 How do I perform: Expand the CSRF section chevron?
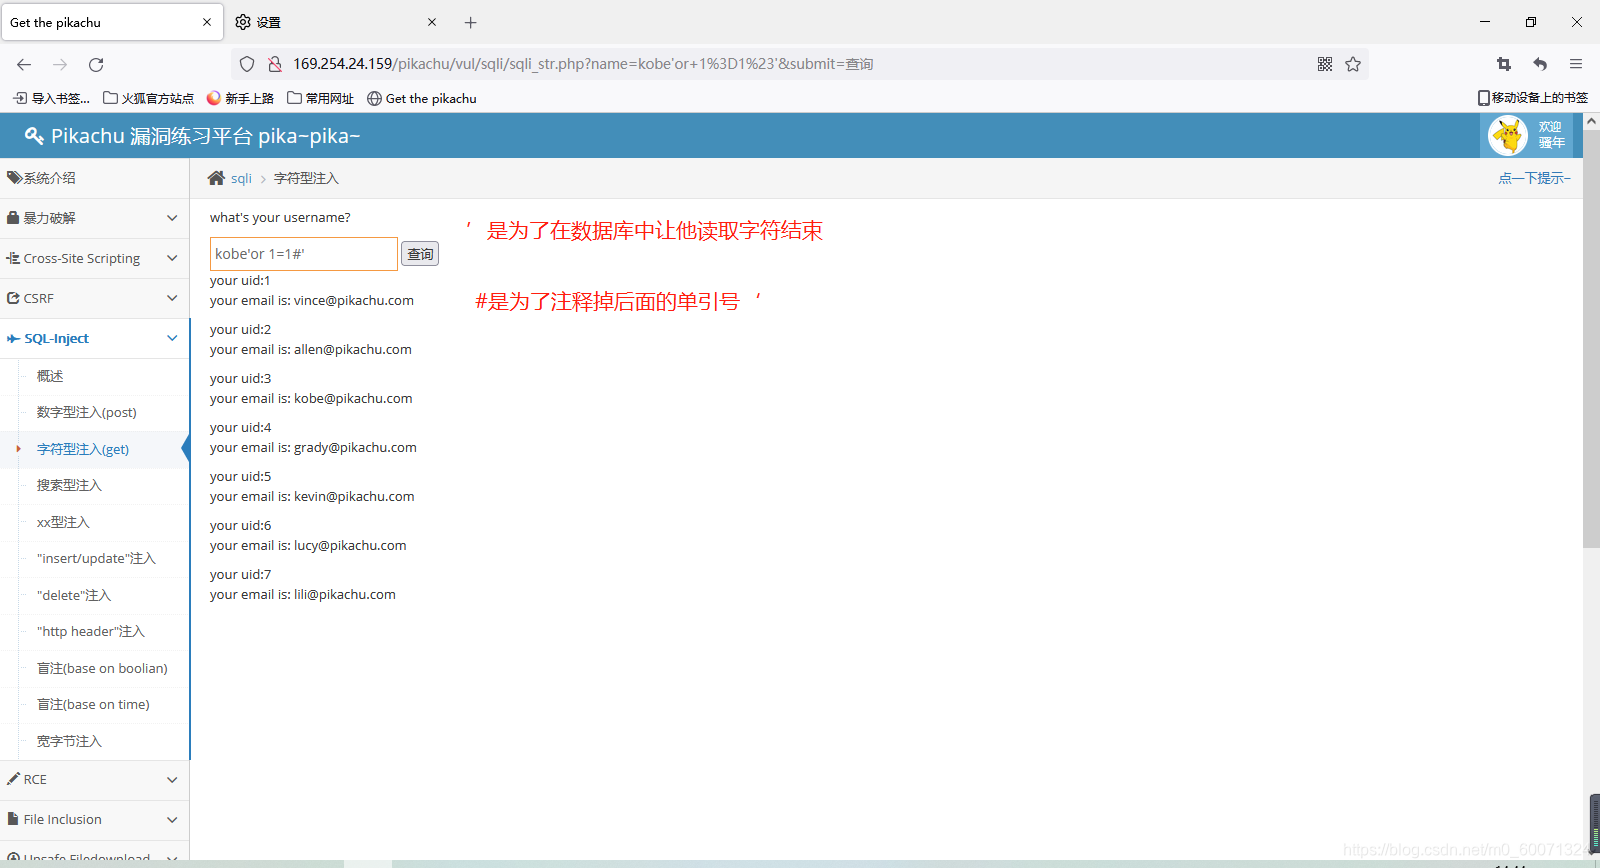click(172, 298)
